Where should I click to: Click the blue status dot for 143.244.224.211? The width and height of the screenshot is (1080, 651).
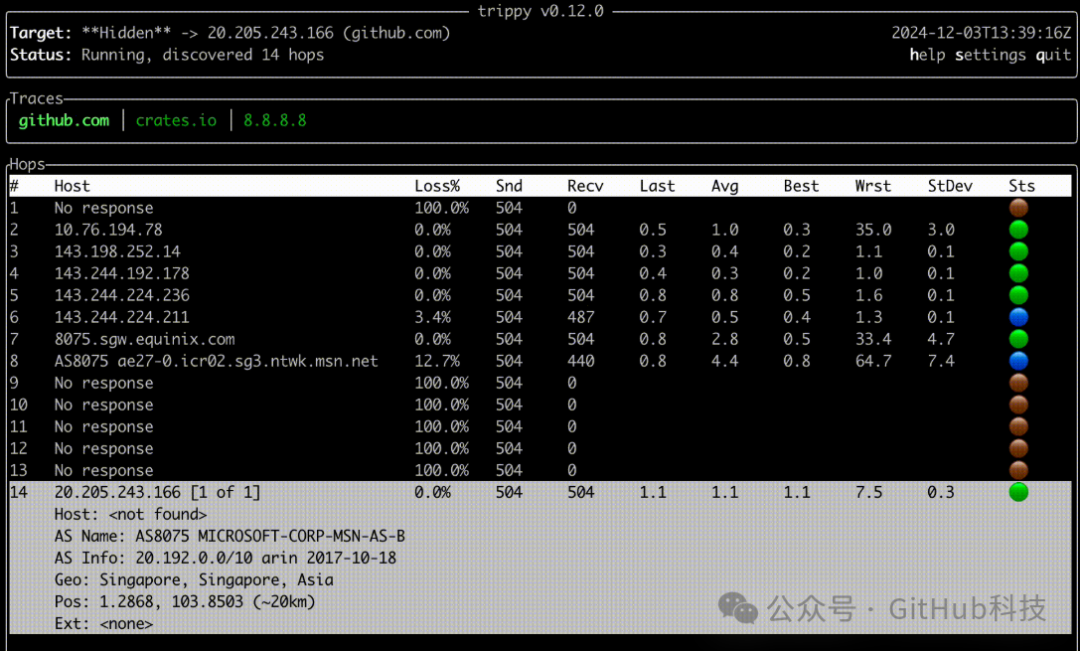tap(1019, 317)
